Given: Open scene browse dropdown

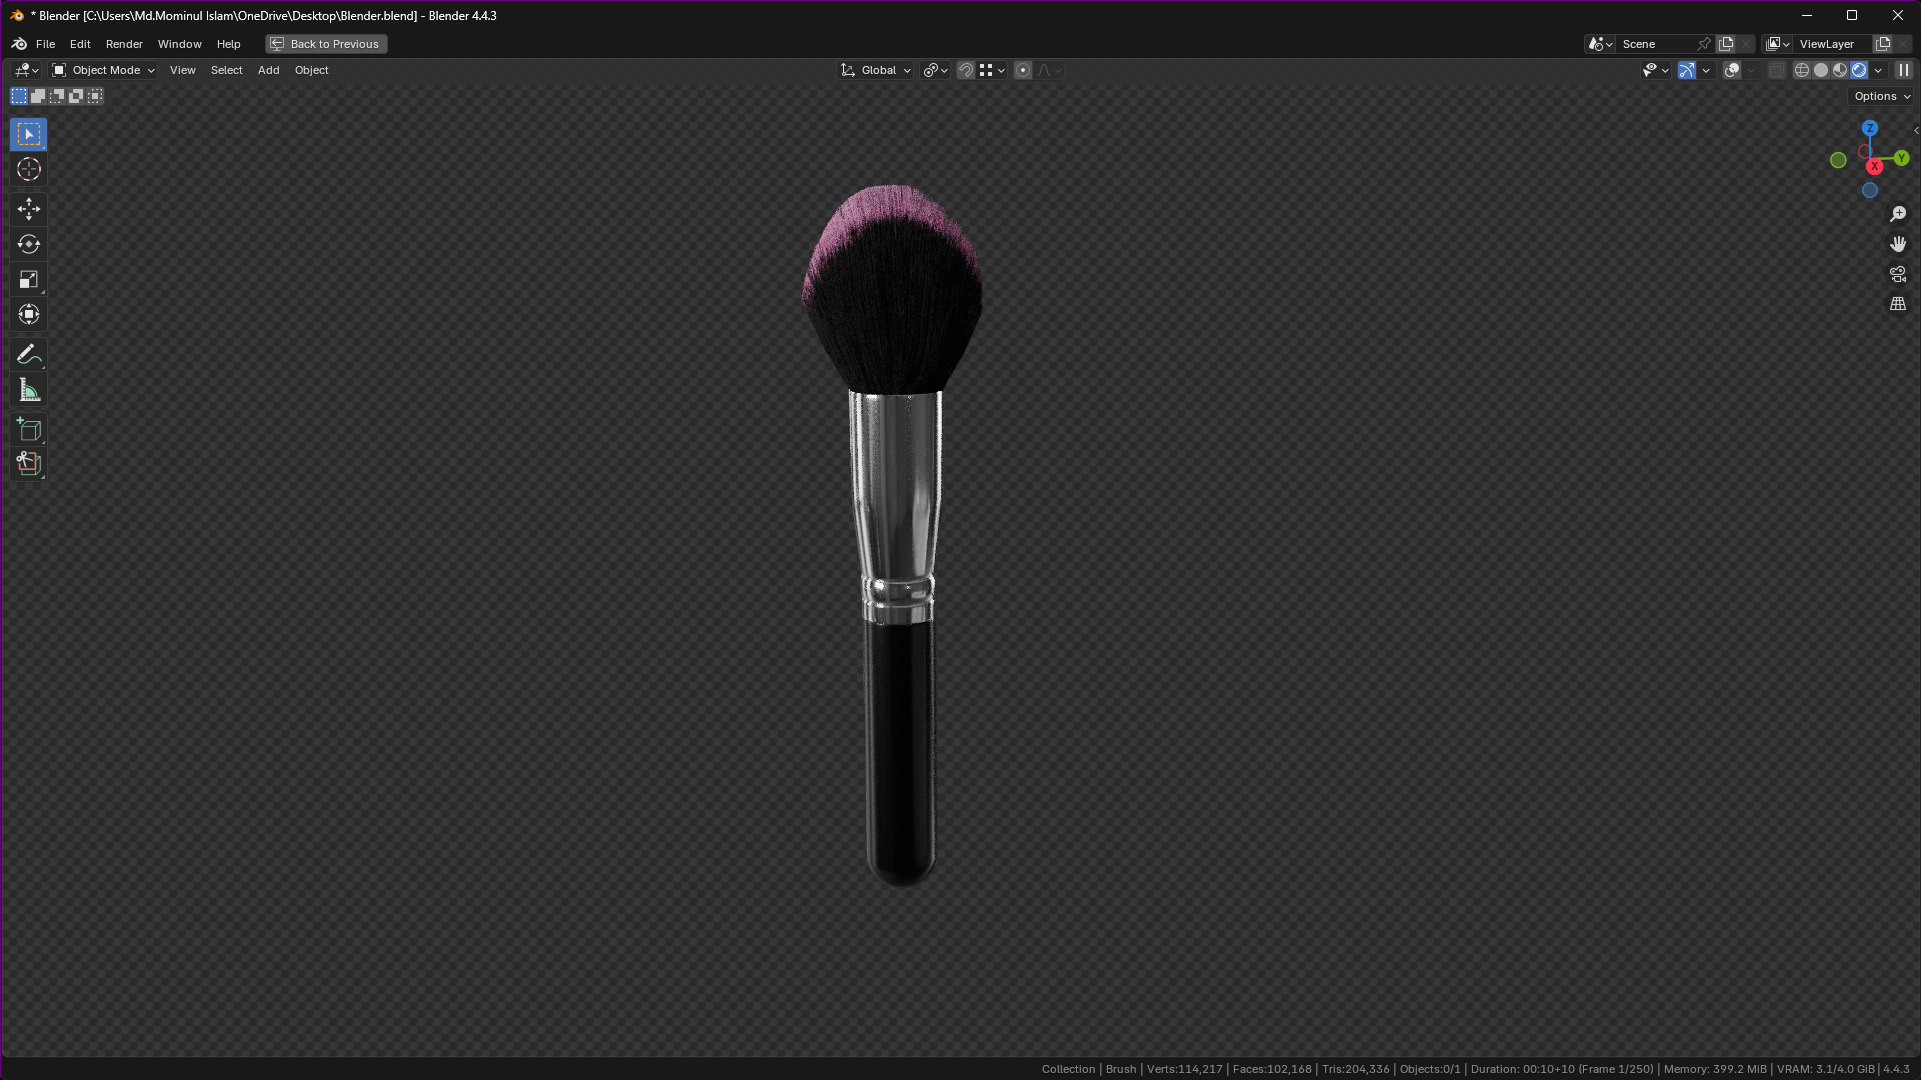Looking at the screenshot, I should [x=1600, y=44].
